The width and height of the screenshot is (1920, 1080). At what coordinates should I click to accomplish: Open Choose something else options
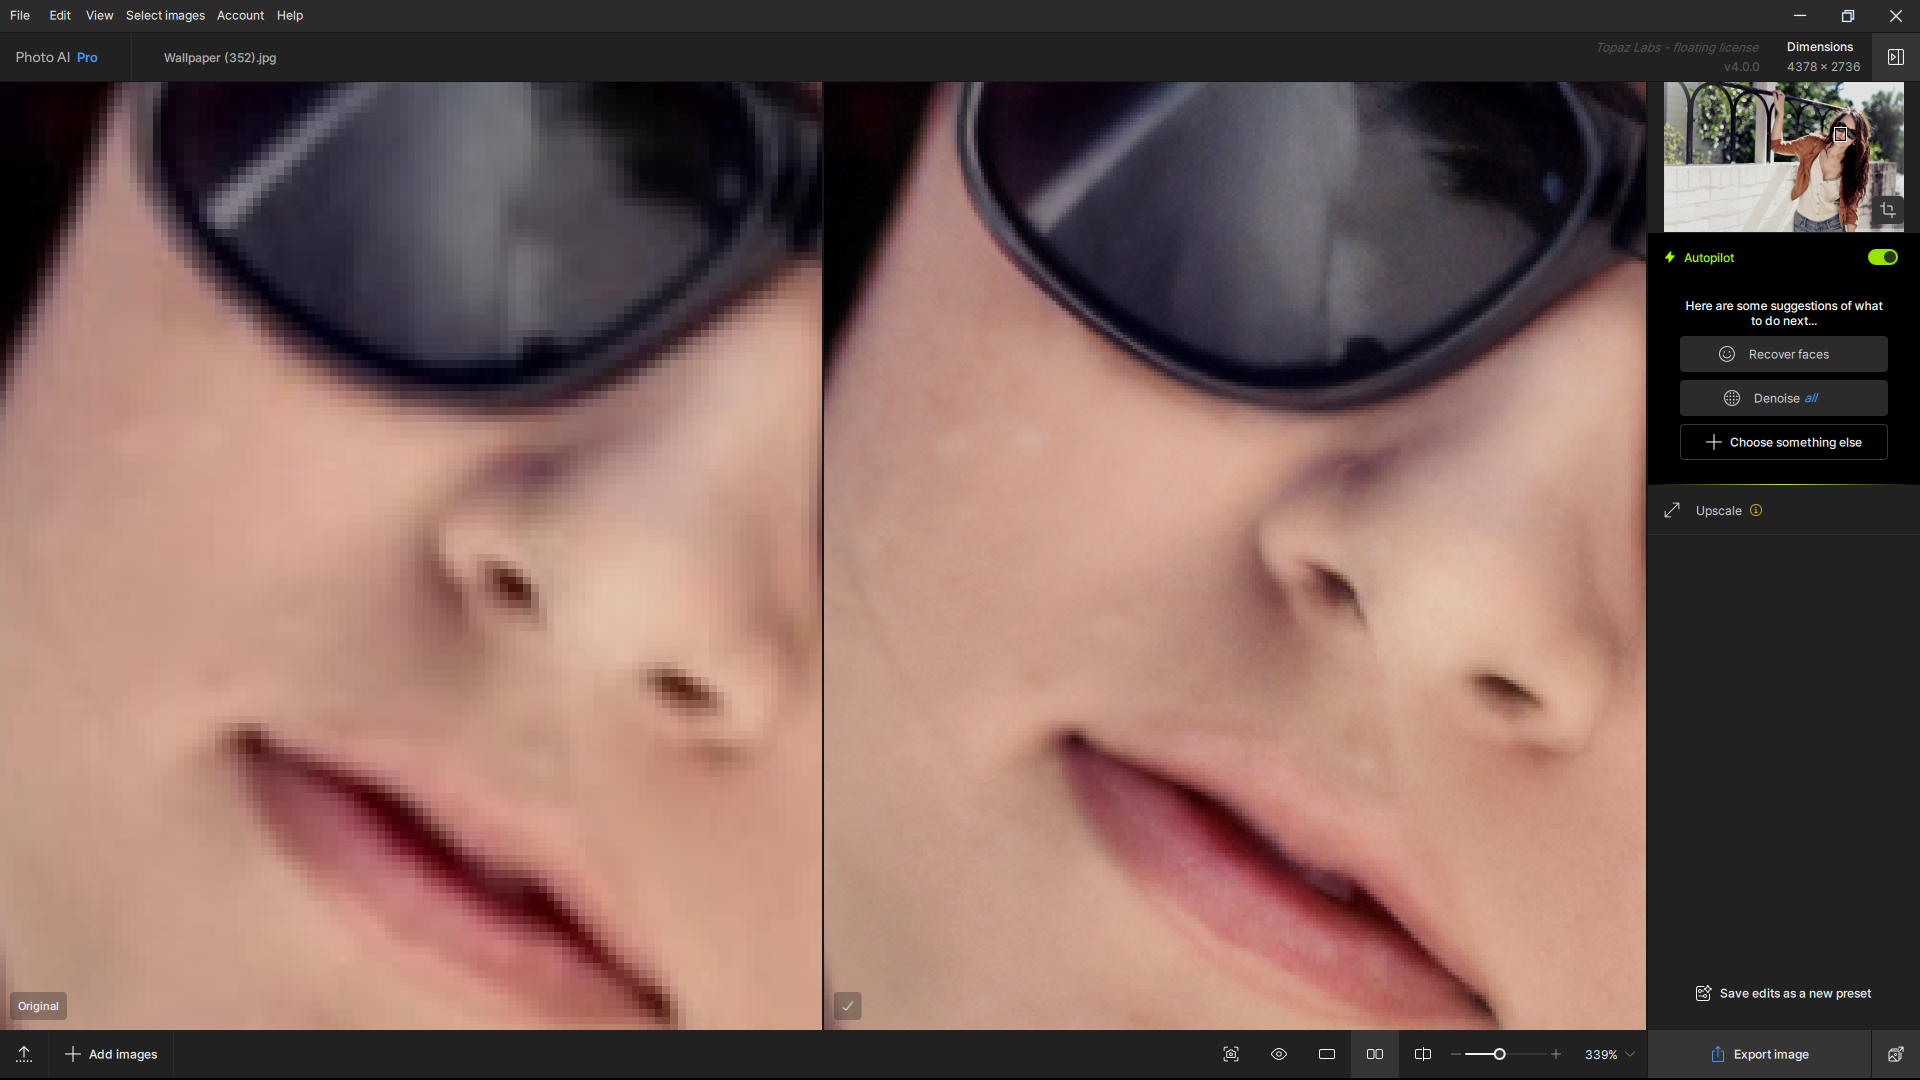[x=1783, y=442]
